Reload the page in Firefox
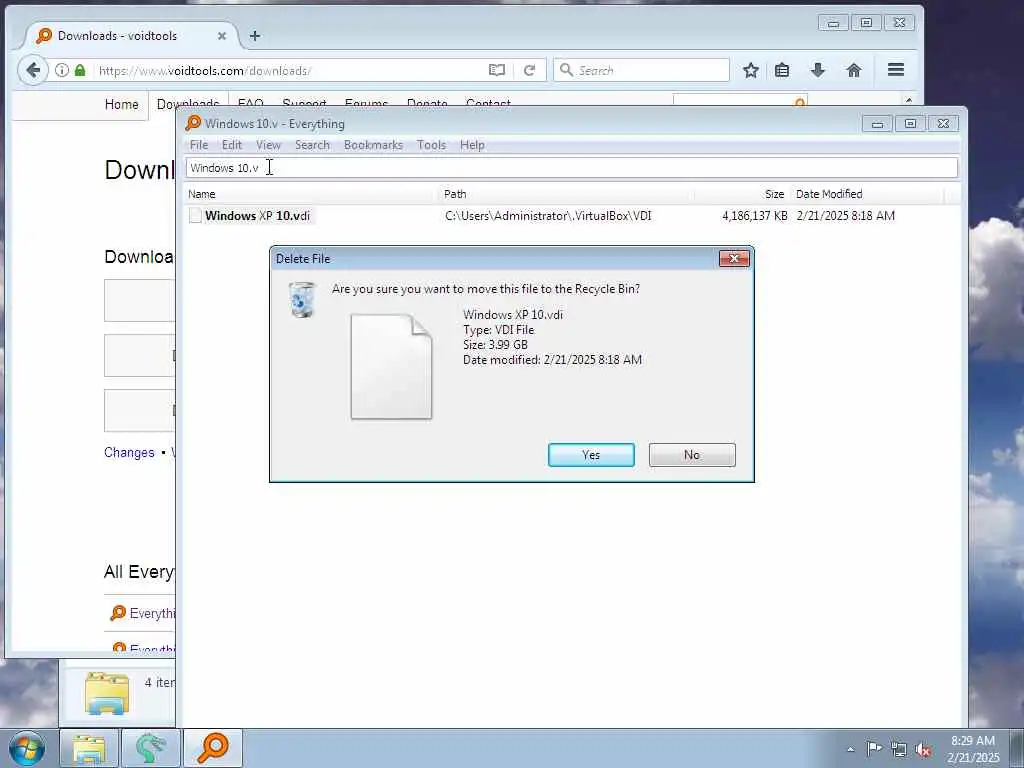Viewport: 1024px width, 768px height. pos(530,70)
